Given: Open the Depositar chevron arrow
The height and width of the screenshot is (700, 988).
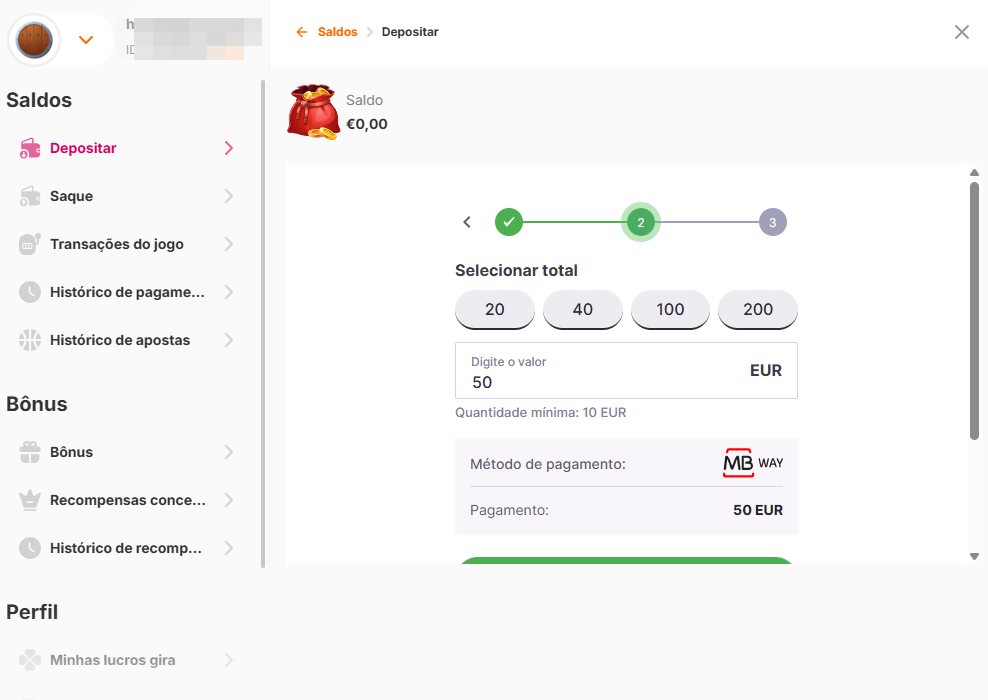Looking at the screenshot, I should coord(229,148).
